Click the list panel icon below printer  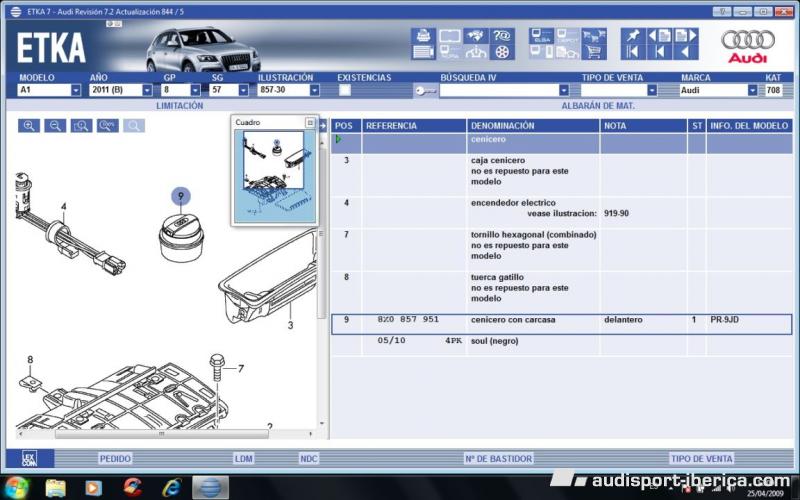click(423, 52)
